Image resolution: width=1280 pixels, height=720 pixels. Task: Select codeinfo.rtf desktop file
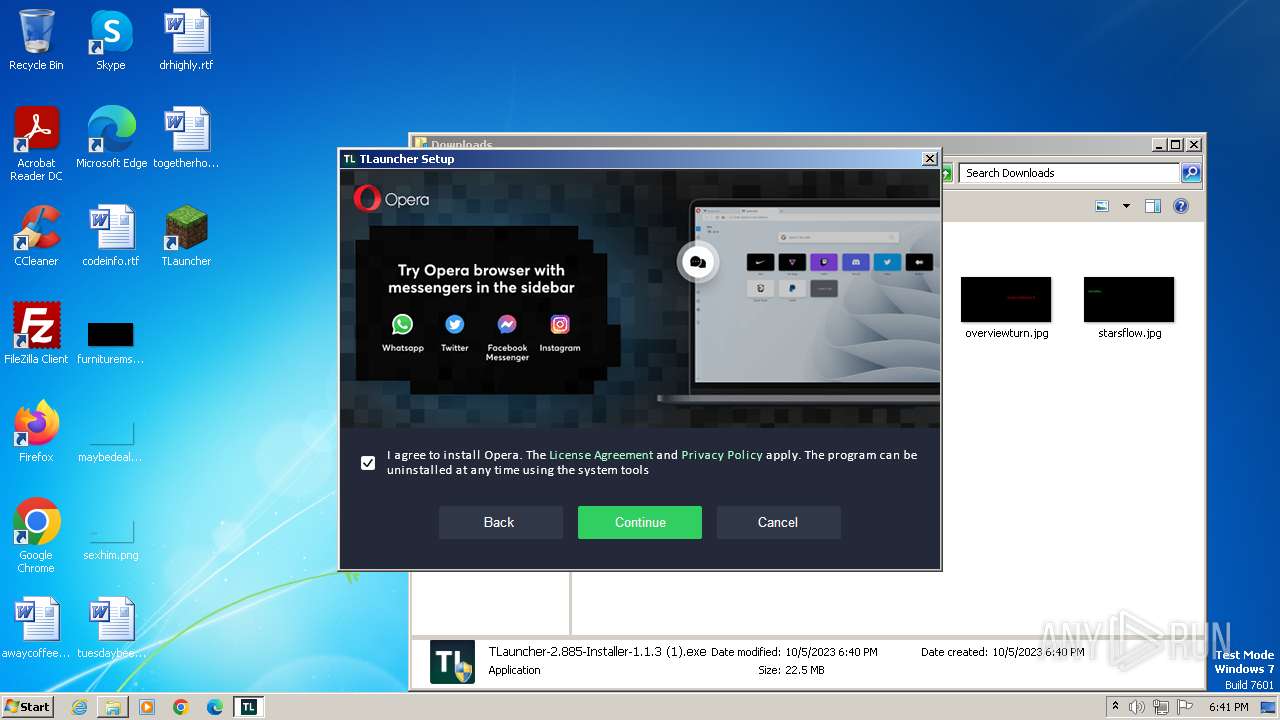tap(111, 236)
